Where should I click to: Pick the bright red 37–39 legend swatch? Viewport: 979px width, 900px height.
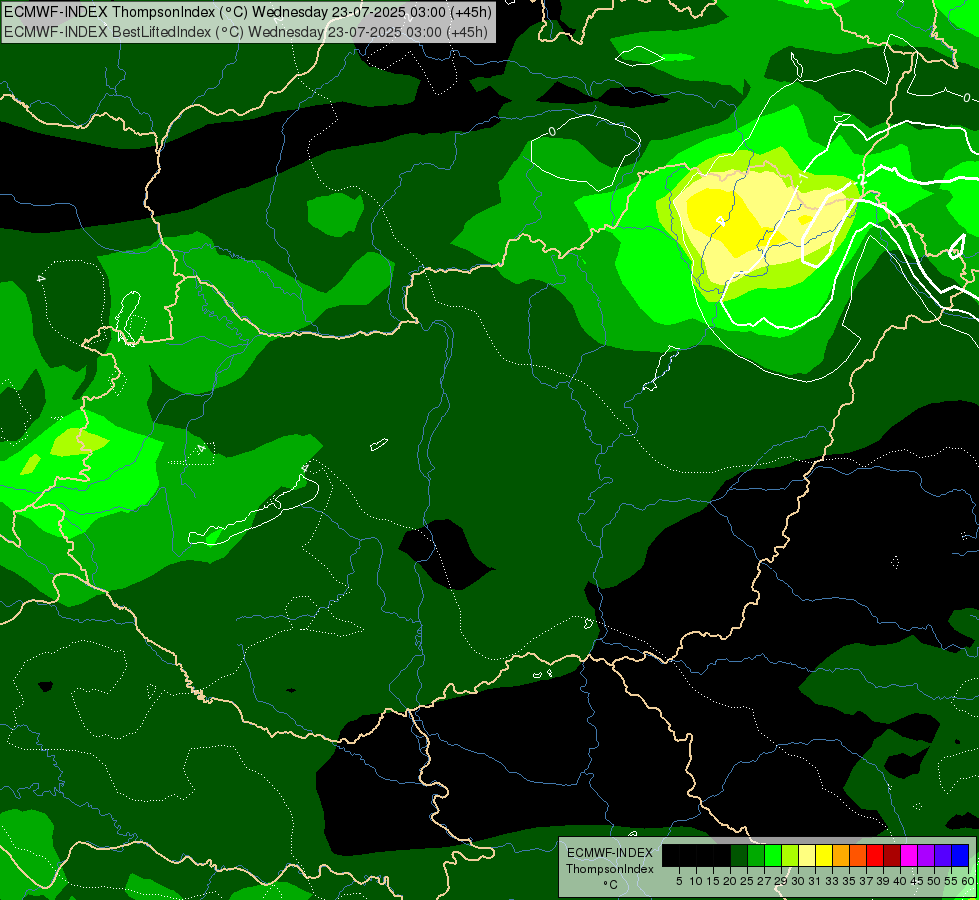tap(875, 855)
